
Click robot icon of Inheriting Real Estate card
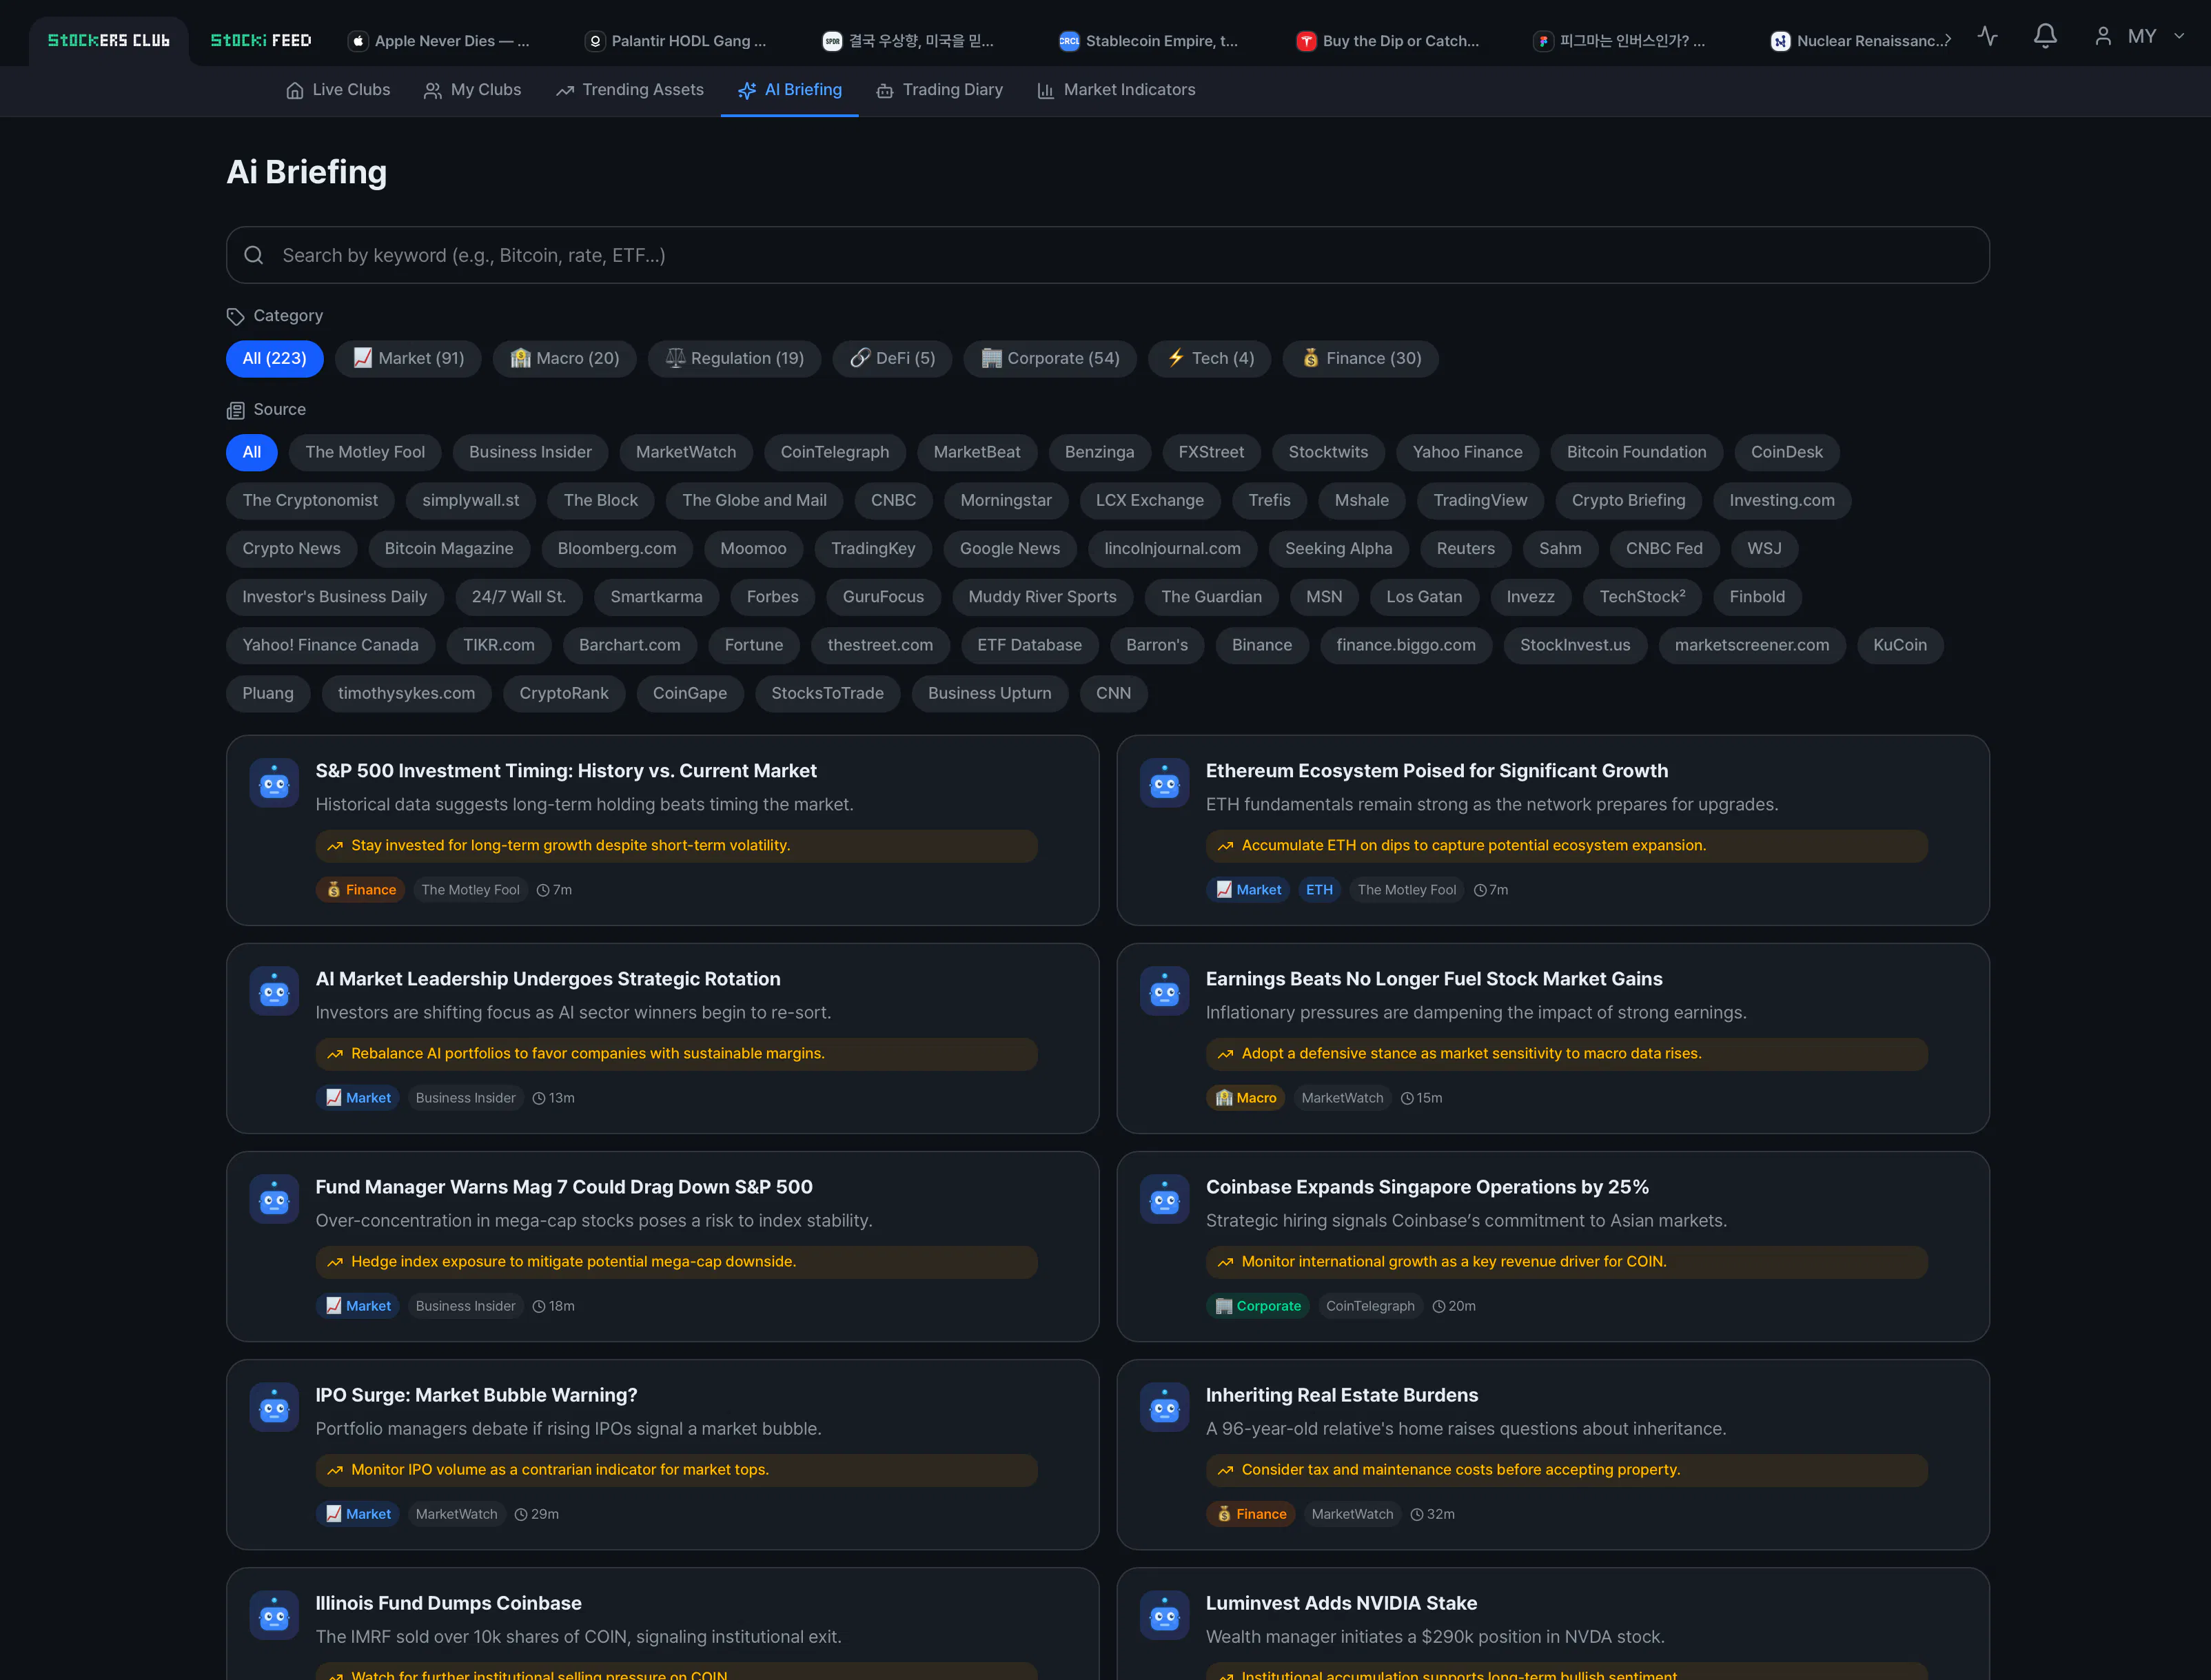(1164, 1407)
